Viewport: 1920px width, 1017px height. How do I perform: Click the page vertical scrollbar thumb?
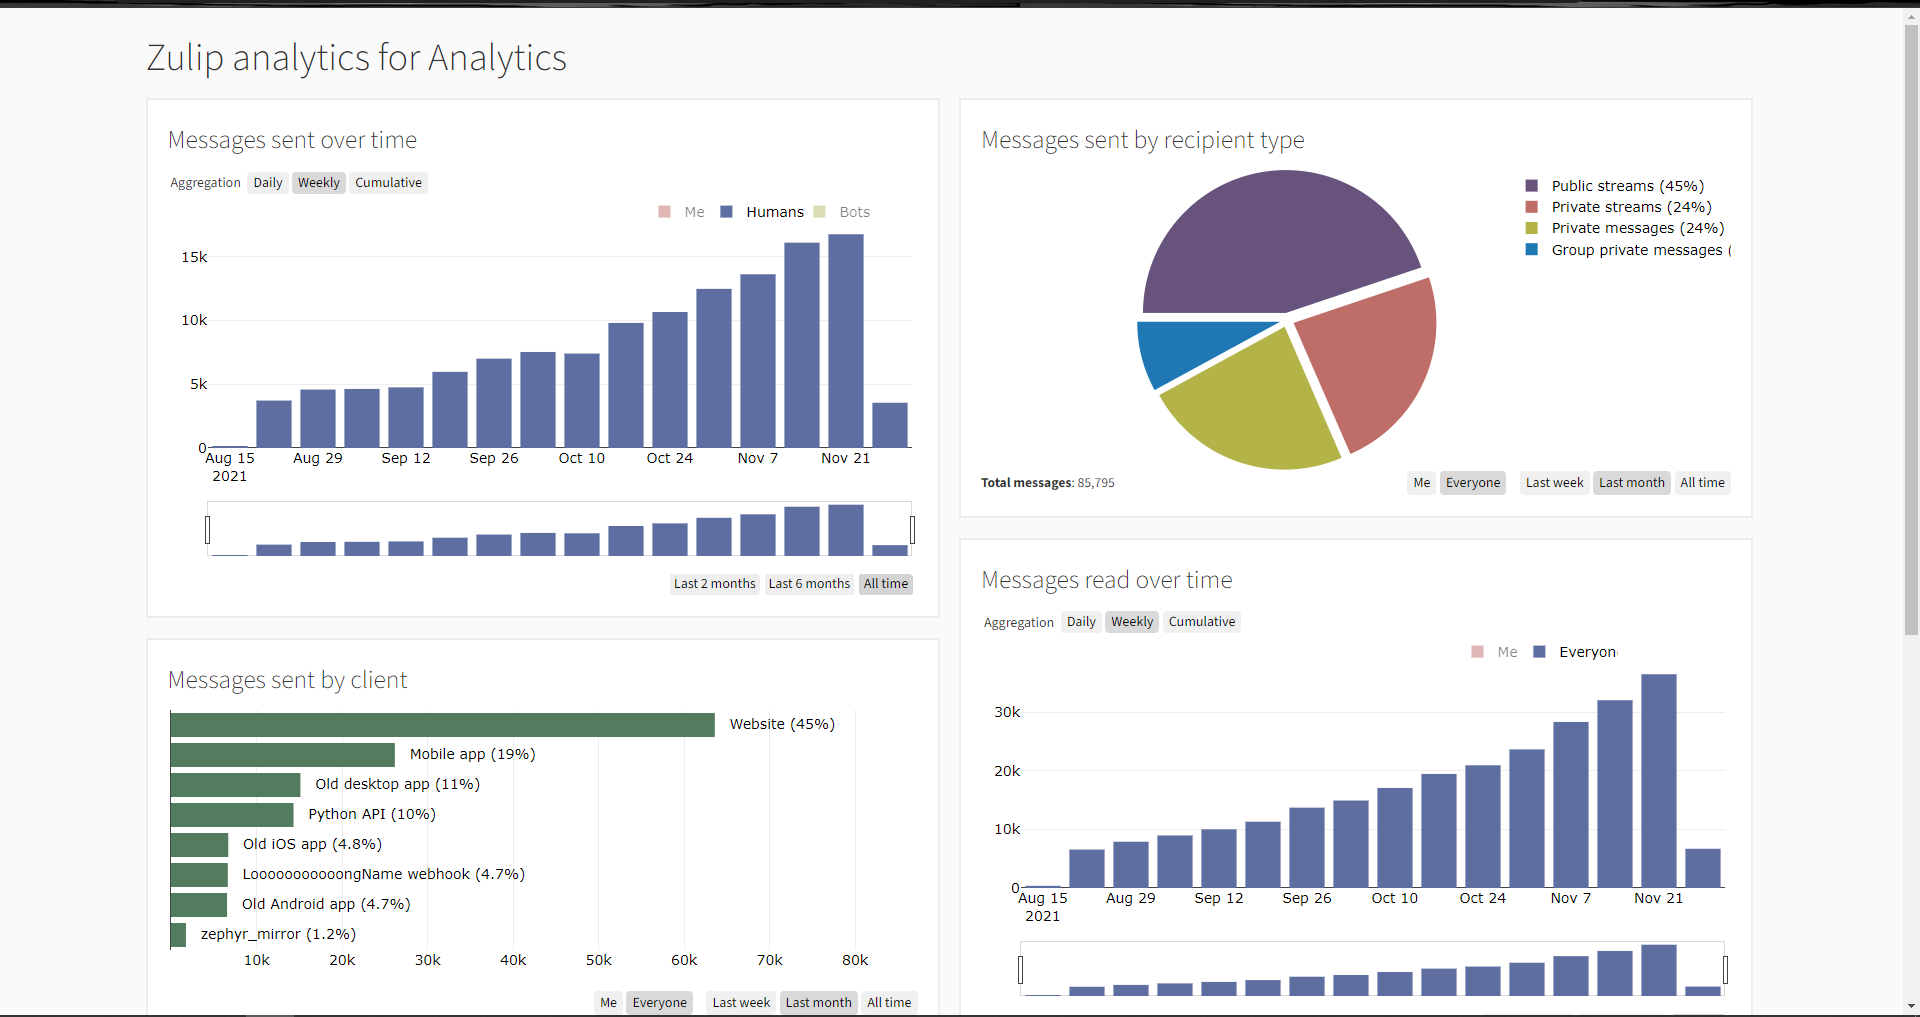1911,330
